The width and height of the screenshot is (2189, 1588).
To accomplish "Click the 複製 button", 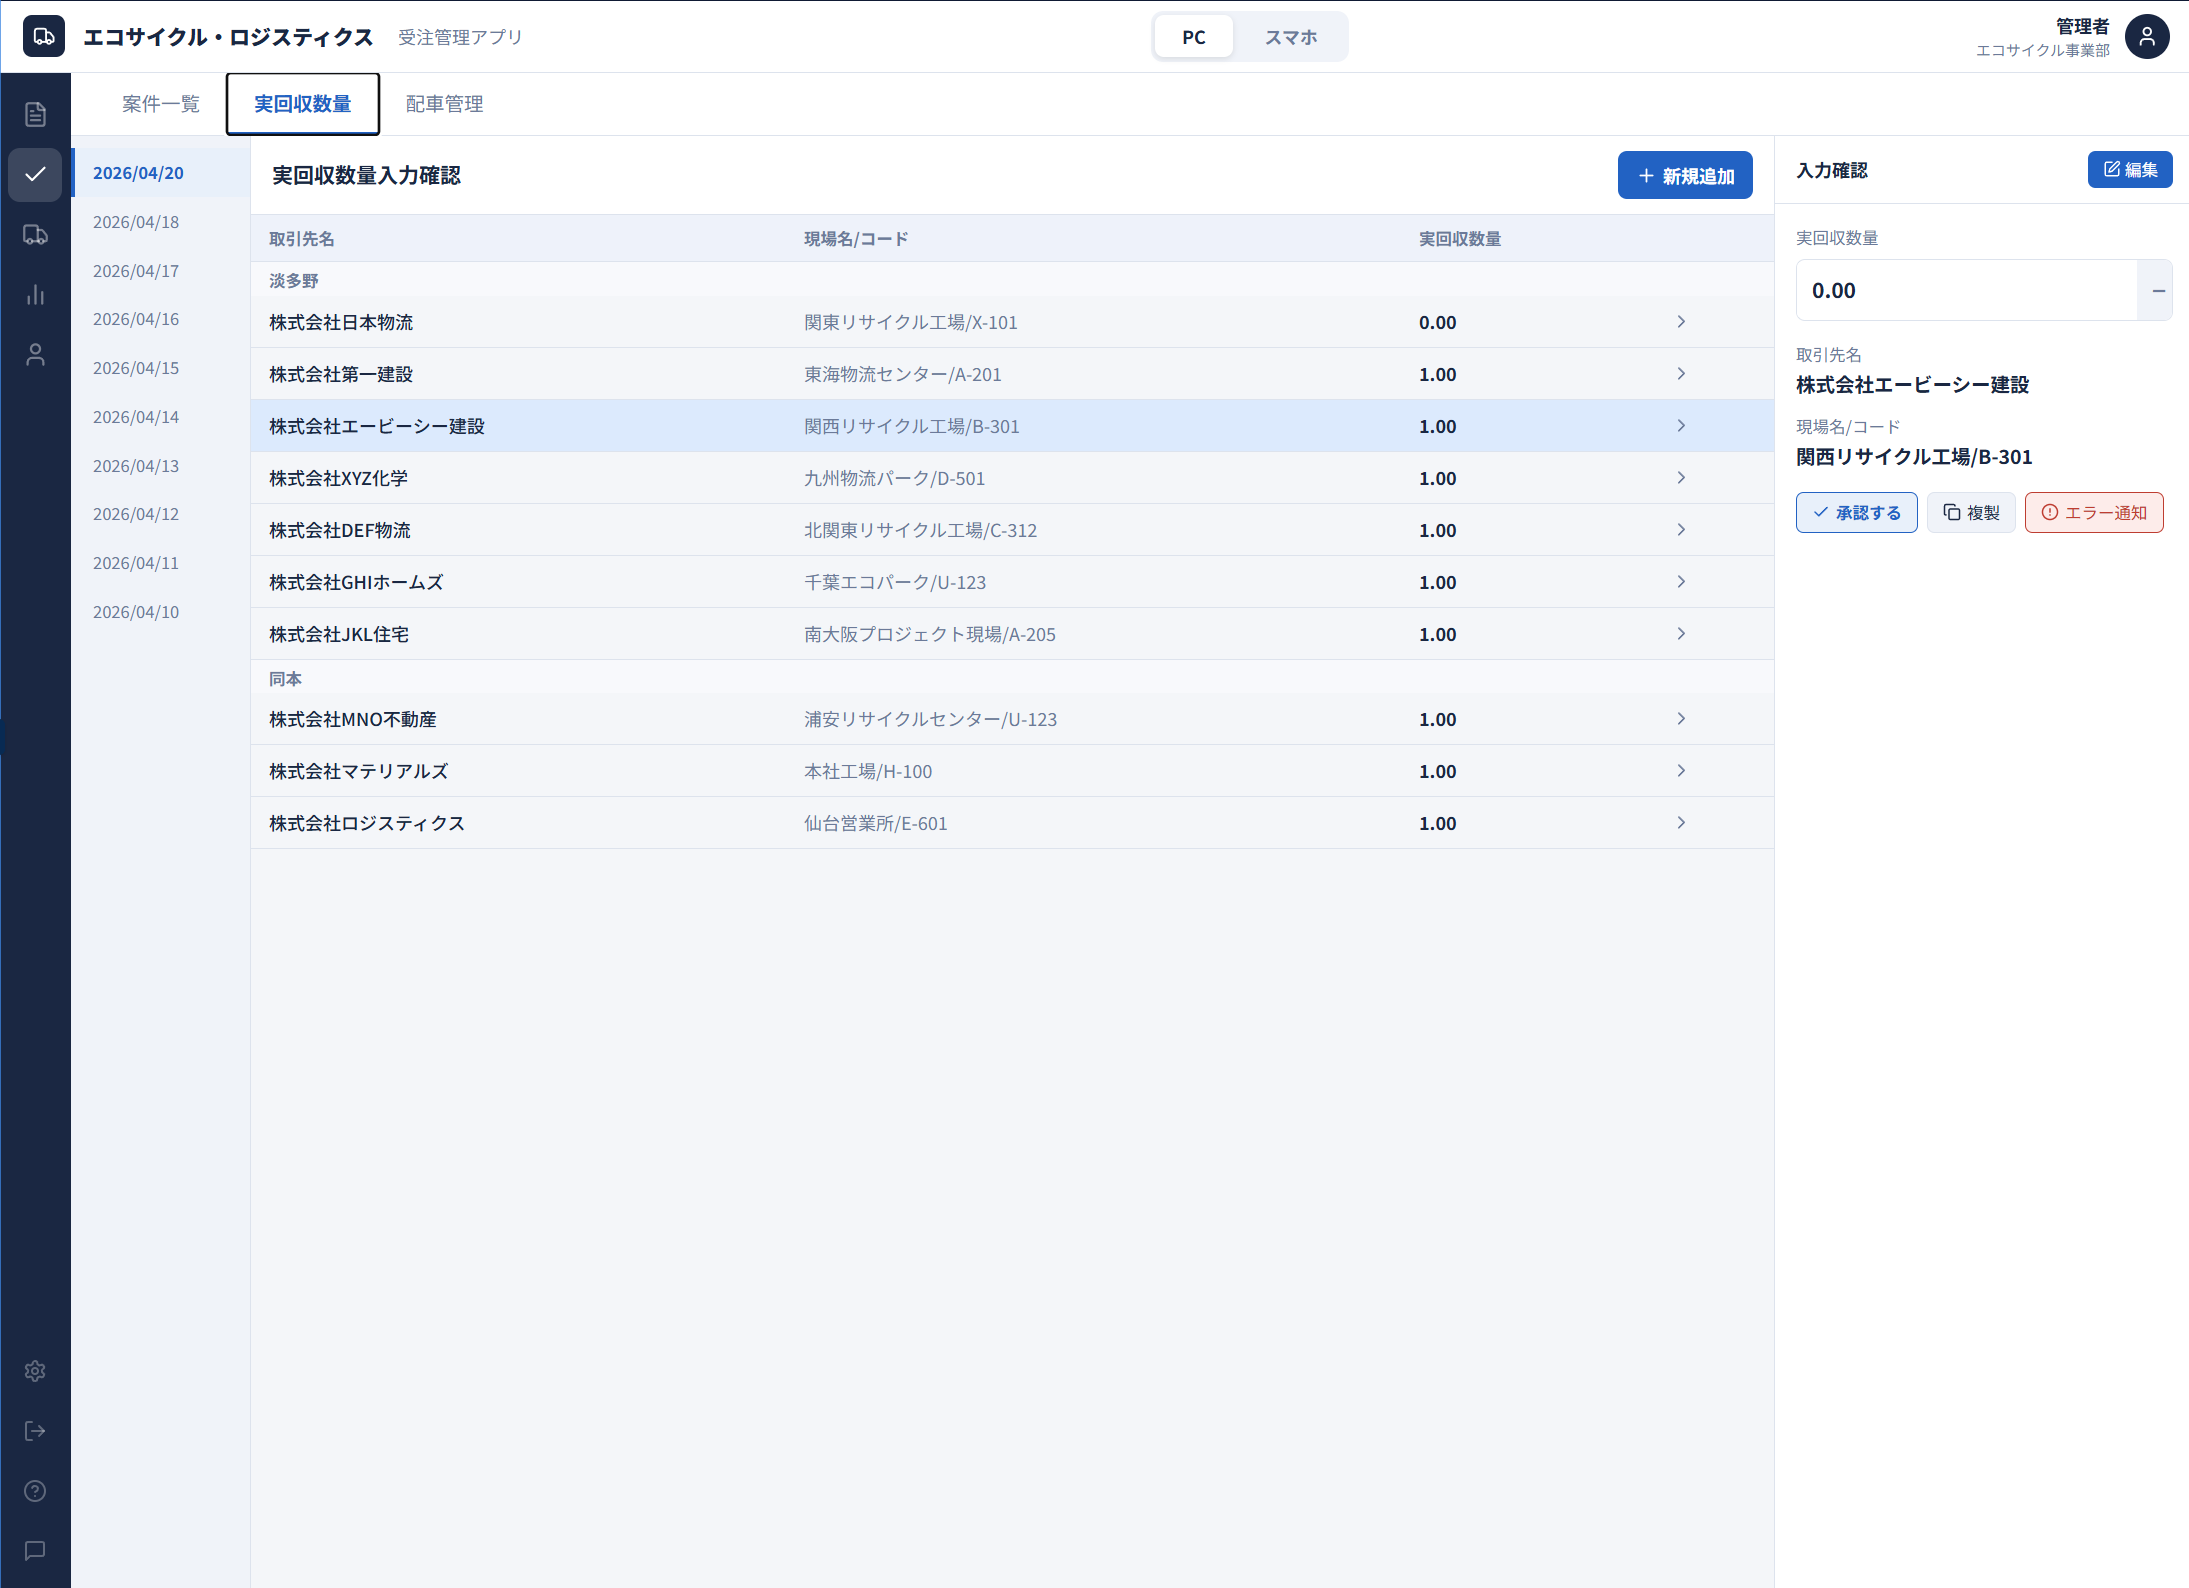I will (x=1971, y=513).
